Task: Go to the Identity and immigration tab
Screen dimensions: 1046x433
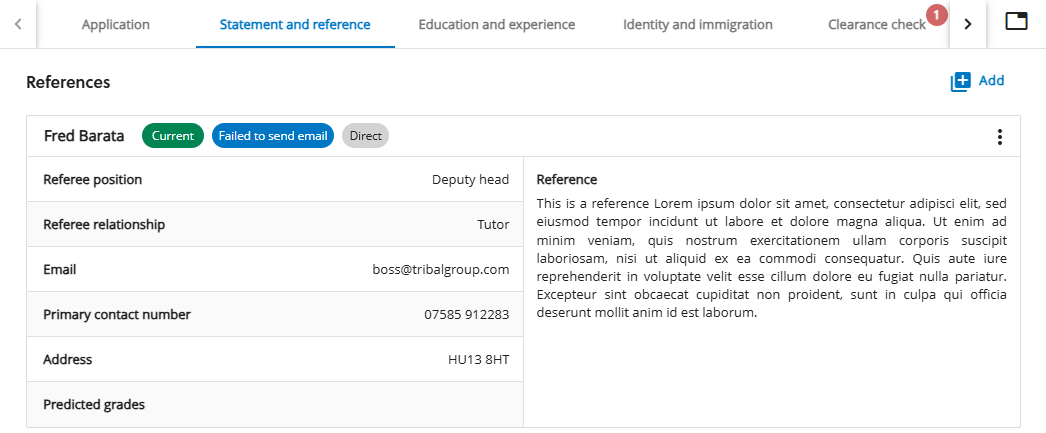Action: (697, 24)
